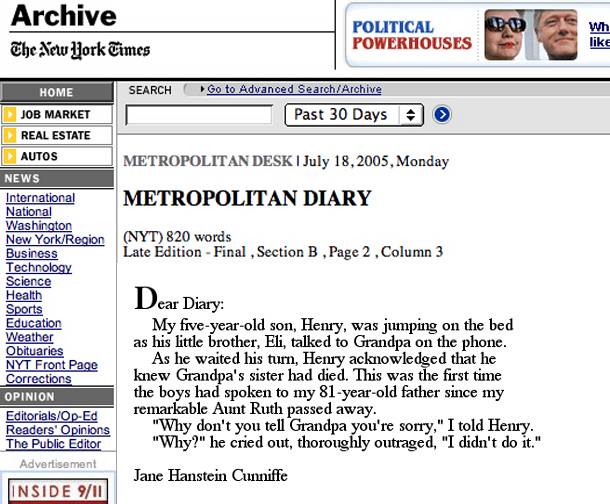Screen dimensions: 610x504
Task: Open Editorials/Op-Ed under Opinion
Action: [51, 417]
